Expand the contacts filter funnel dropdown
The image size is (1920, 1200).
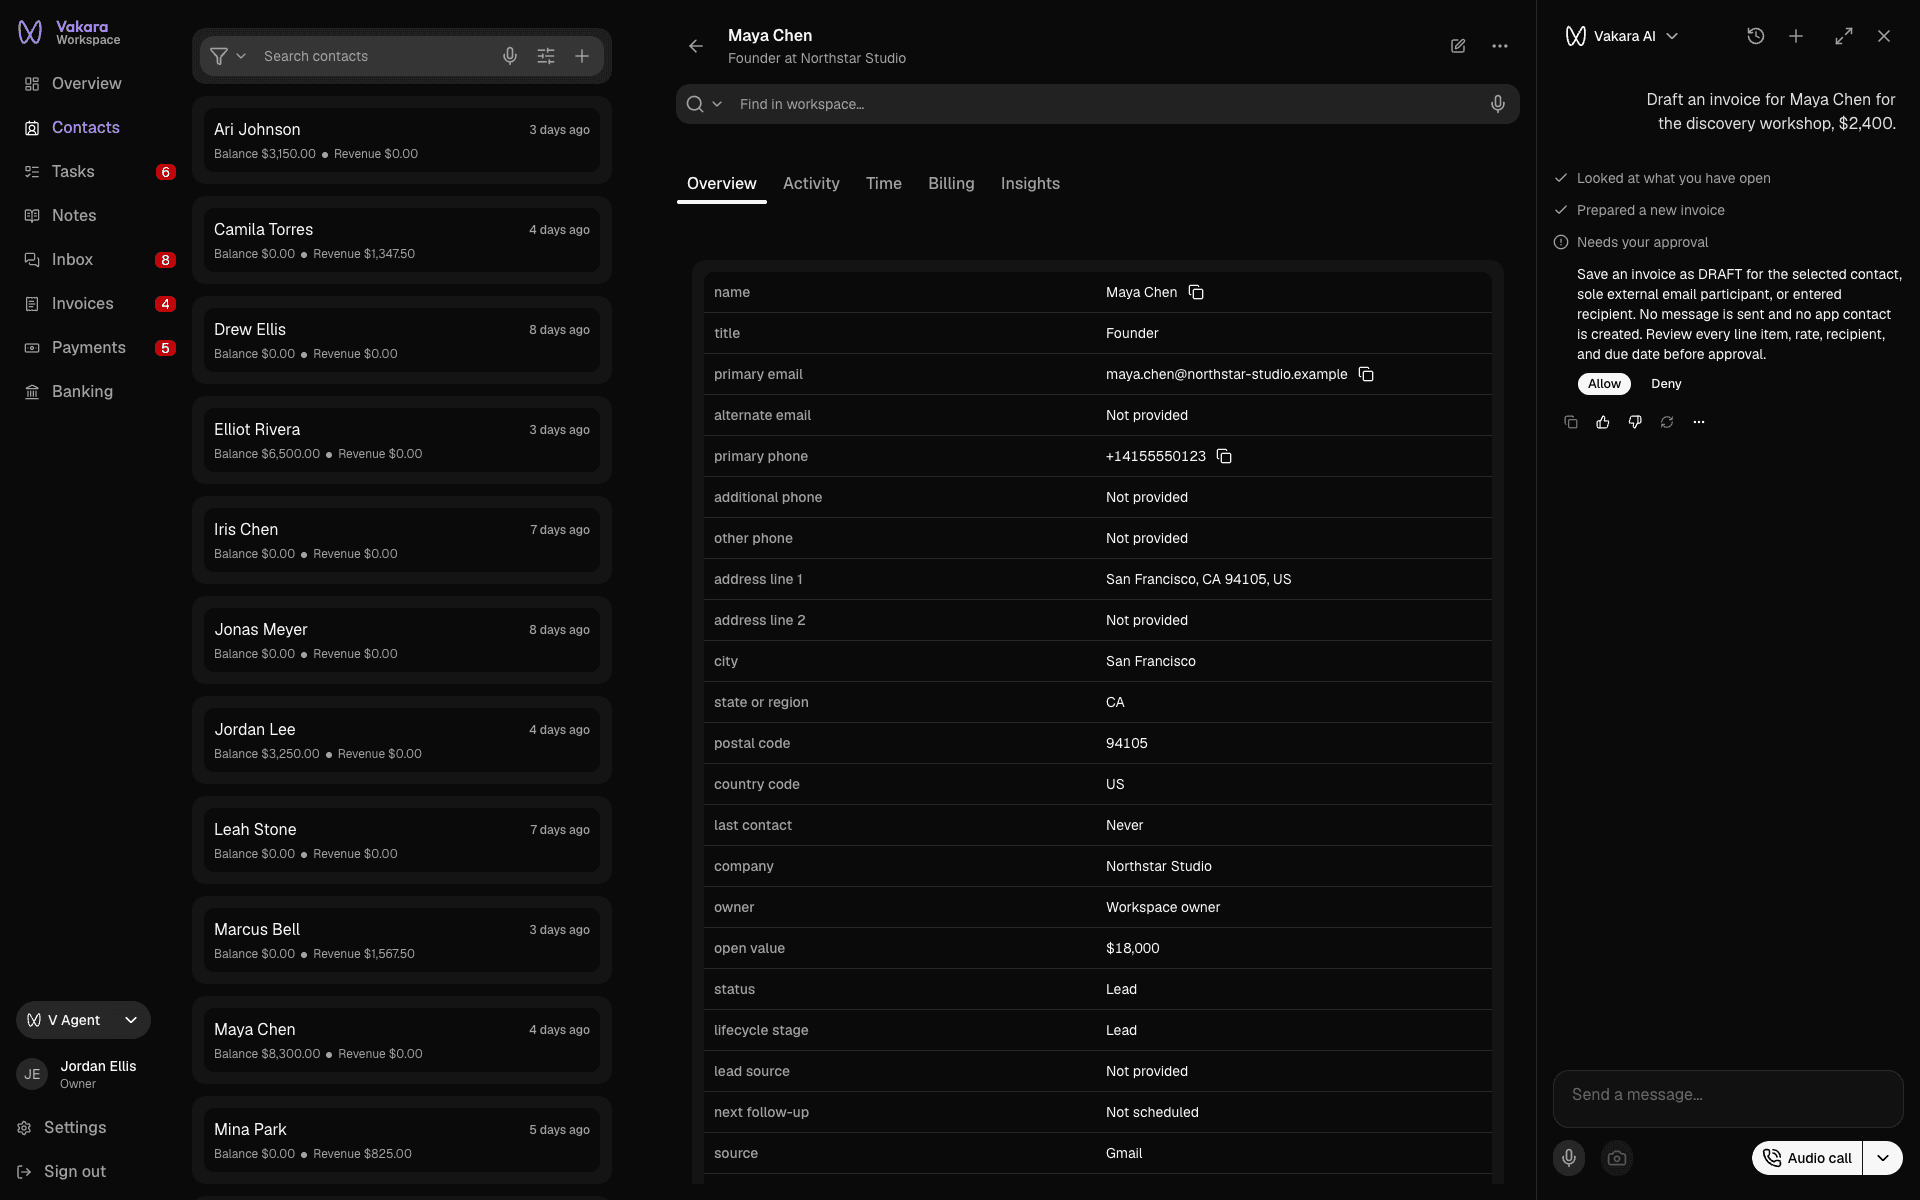(228, 56)
